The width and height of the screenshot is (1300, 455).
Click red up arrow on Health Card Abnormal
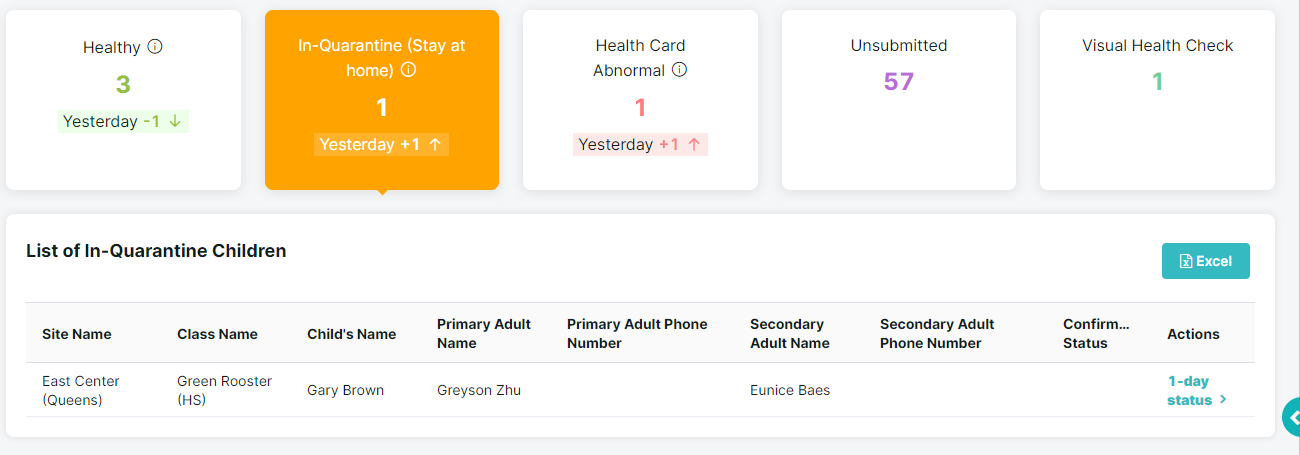[692, 144]
